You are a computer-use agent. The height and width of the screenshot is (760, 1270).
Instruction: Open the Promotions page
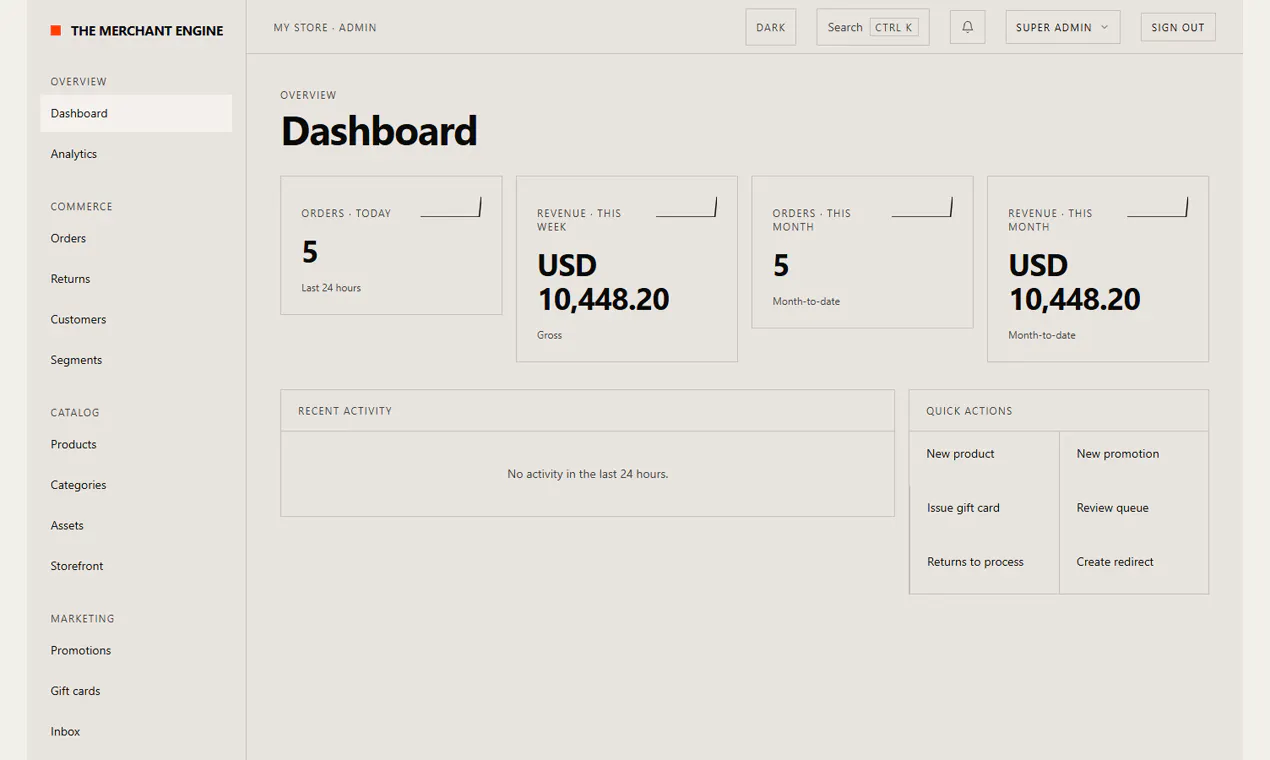click(136, 650)
